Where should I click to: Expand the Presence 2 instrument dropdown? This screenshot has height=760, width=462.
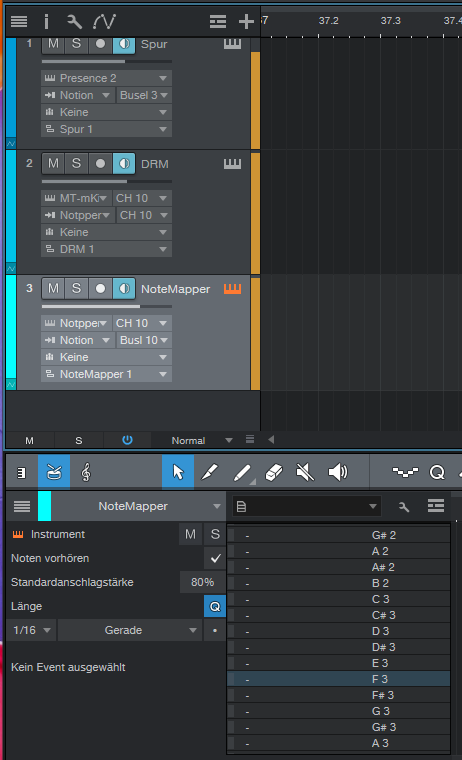[106, 78]
